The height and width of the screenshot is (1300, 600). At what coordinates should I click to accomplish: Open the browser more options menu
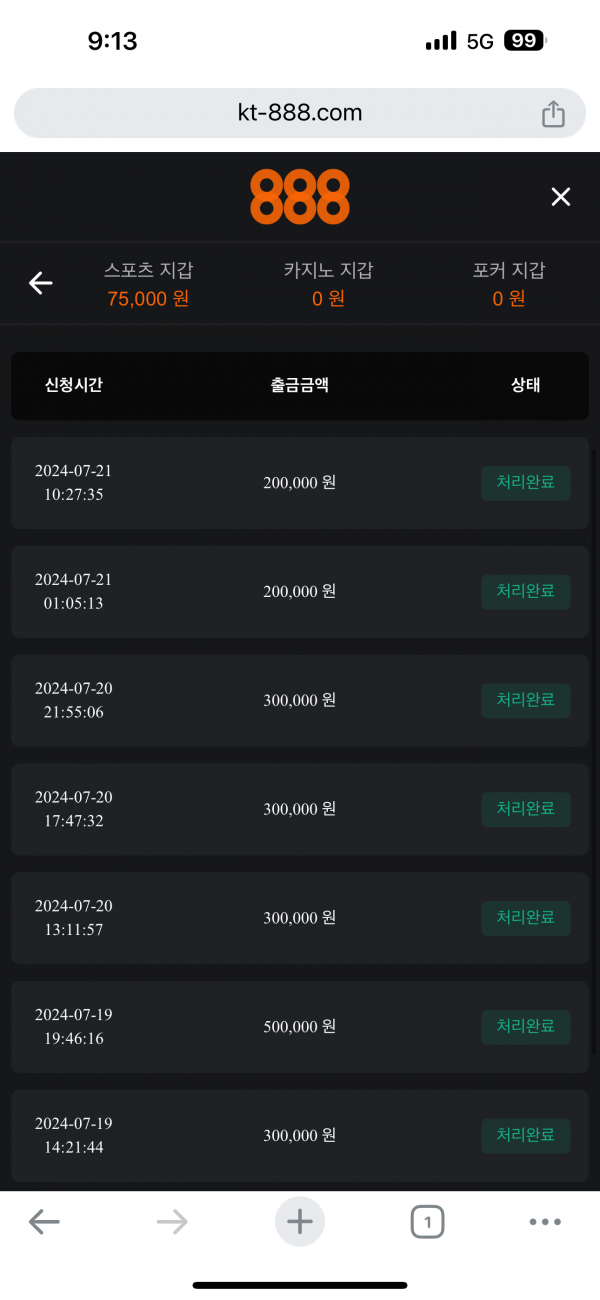(545, 1221)
